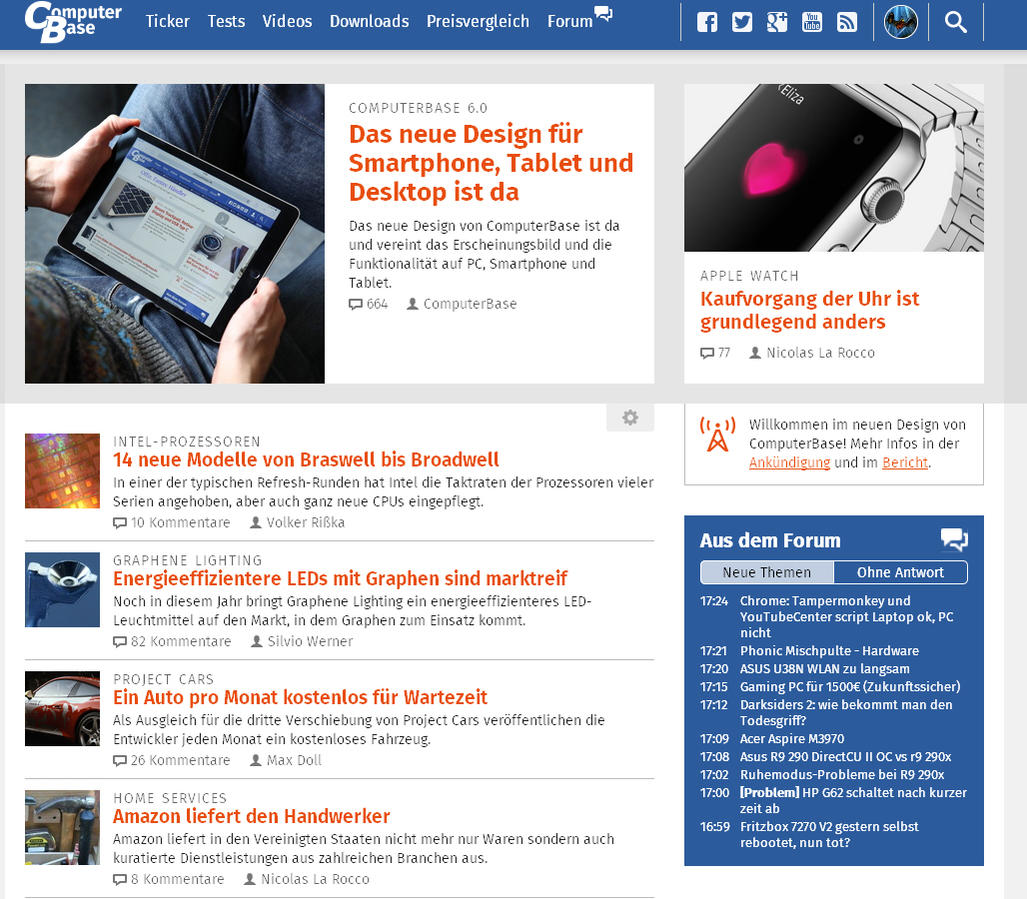Click the Apple Watch image

pyautogui.click(x=834, y=168)
